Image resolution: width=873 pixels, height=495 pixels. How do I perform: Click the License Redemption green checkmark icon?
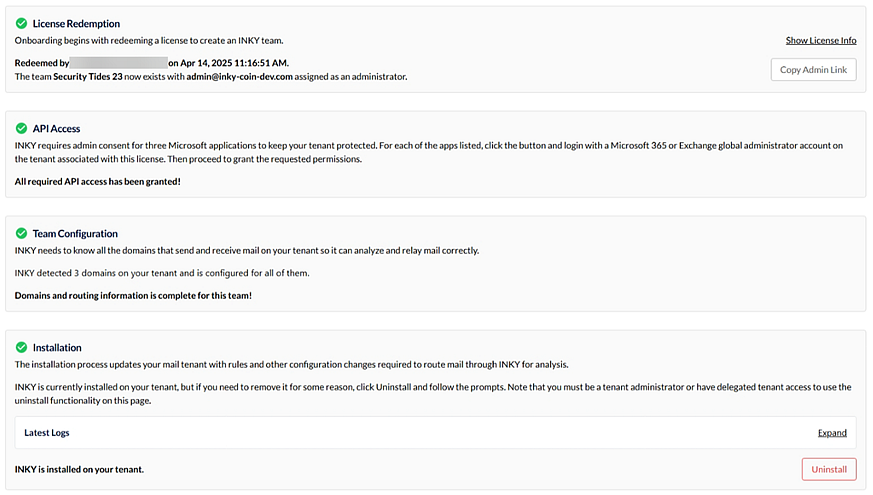tap(21, 23)
